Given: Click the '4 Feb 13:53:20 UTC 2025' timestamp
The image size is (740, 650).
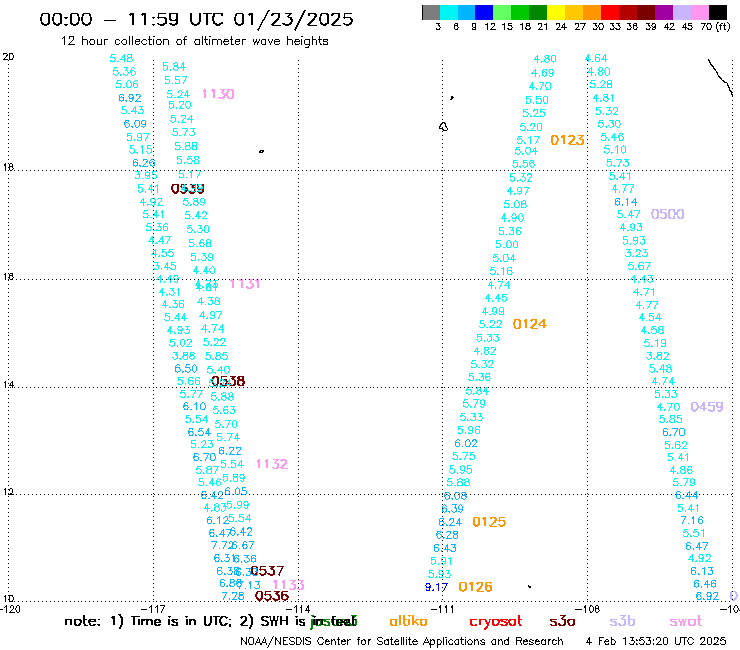Looking at the screenshot, I should click(656, 641).
